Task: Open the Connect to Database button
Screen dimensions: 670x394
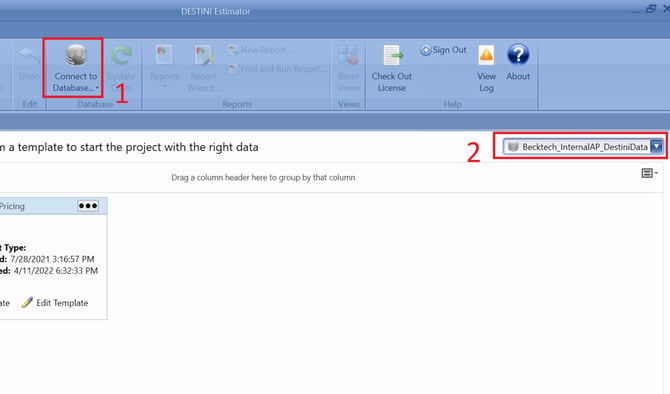Action: coord(76,68)
